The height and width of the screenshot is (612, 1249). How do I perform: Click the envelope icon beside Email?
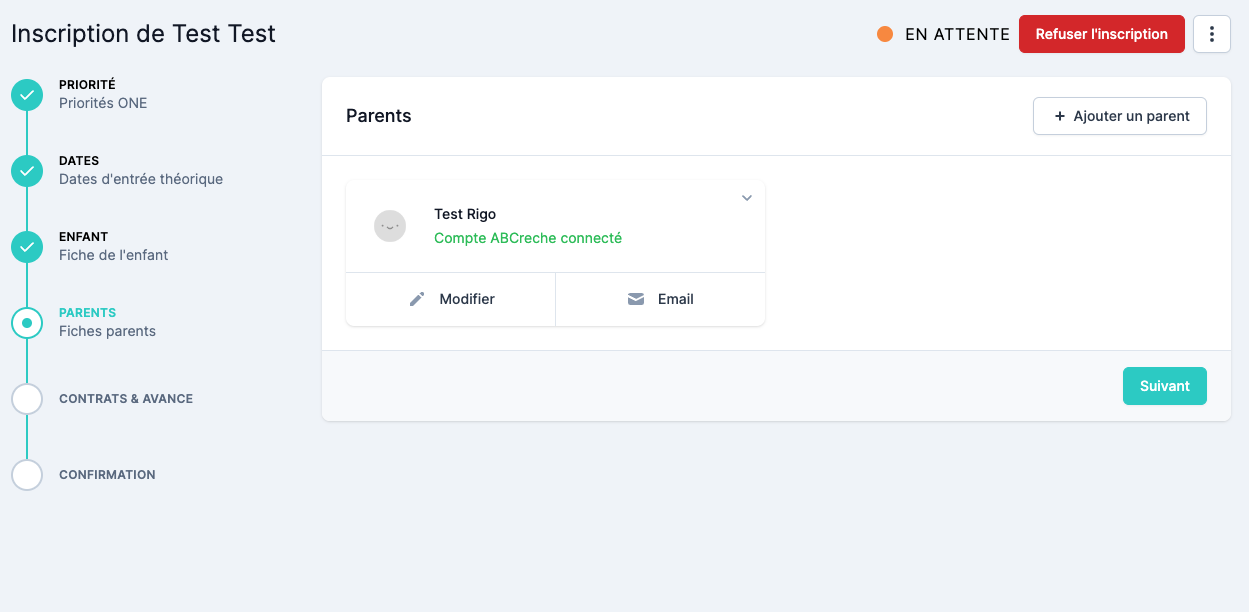click(636, 299)
